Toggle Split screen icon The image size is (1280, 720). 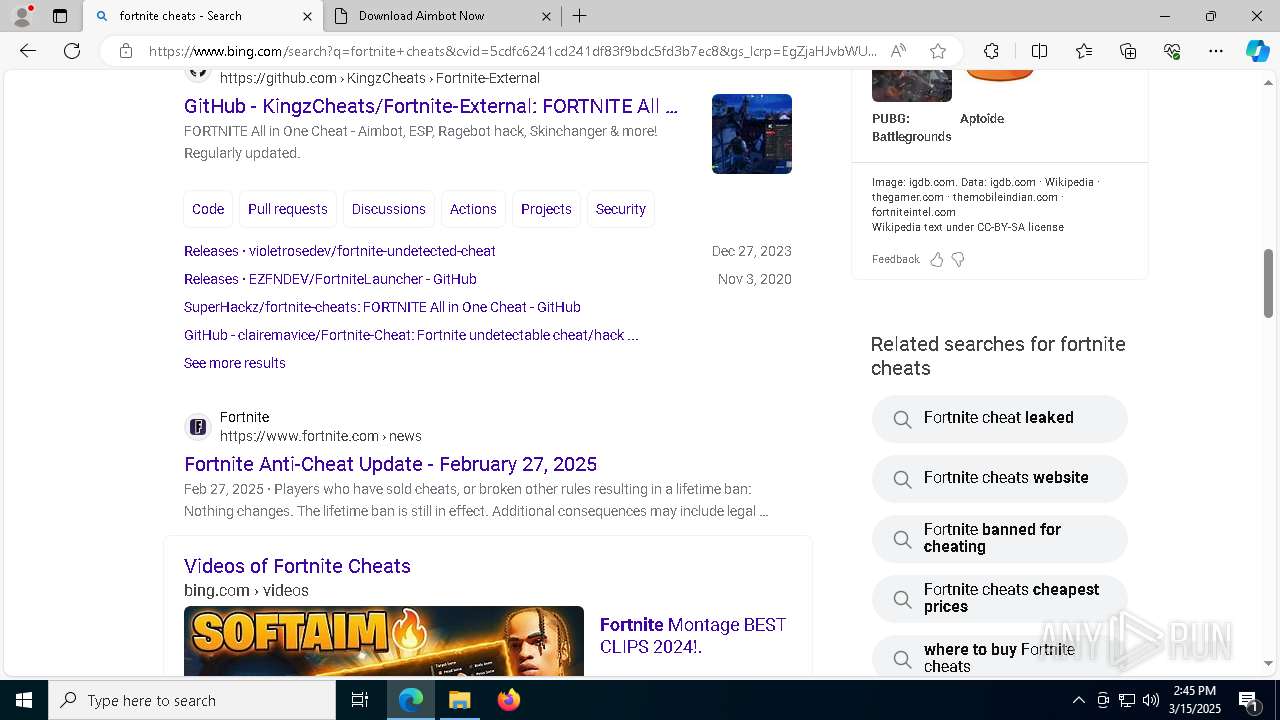tap(1039, 51)
